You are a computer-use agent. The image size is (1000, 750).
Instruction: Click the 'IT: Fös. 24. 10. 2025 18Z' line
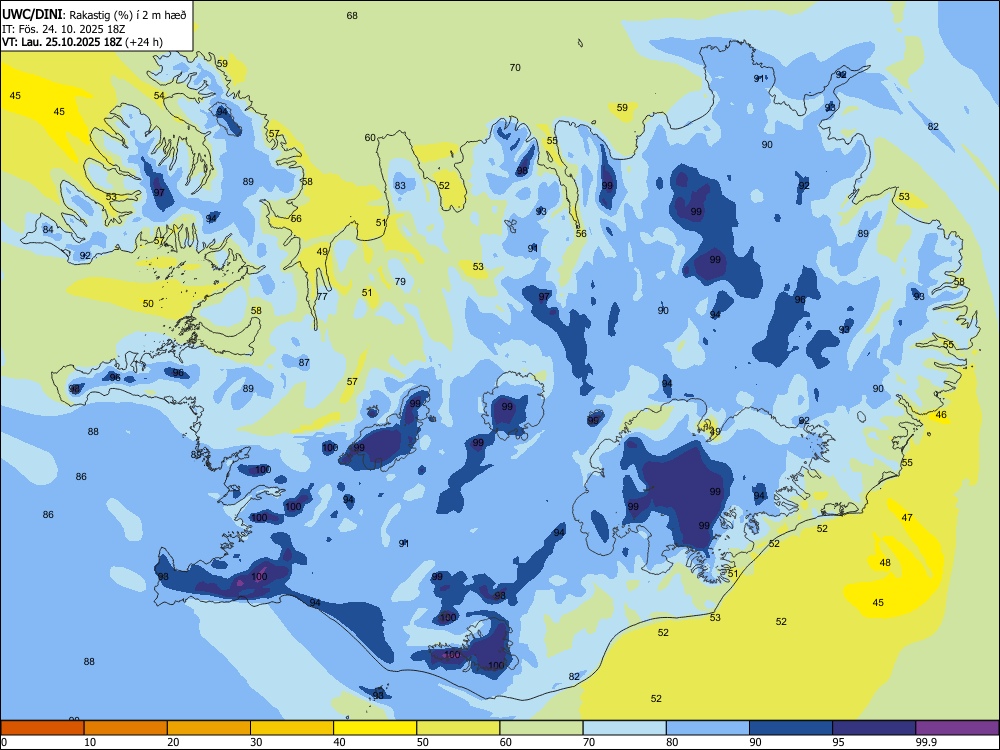63,29
